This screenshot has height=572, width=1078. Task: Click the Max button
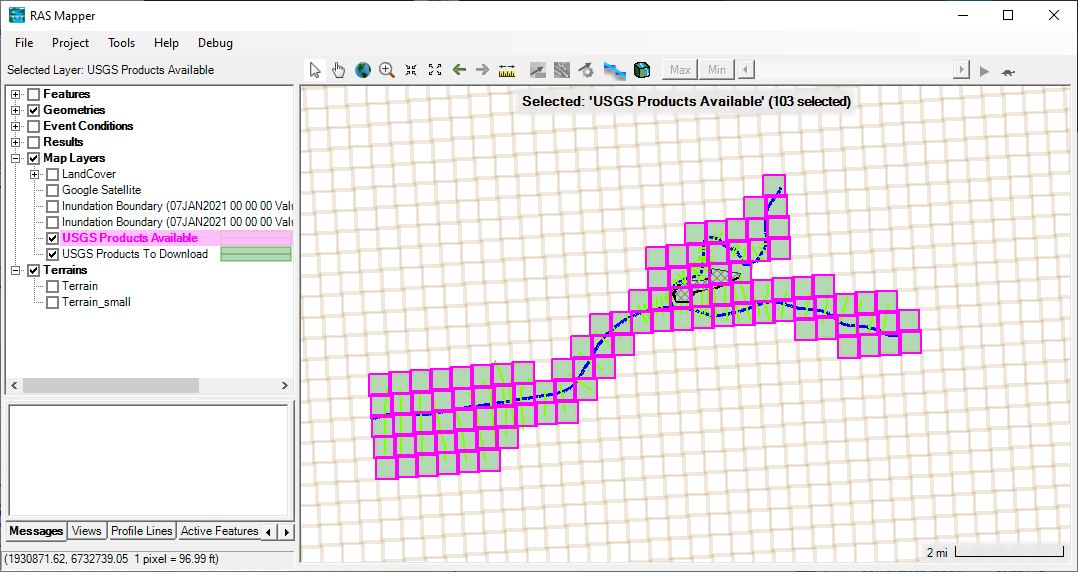(680, 70)
